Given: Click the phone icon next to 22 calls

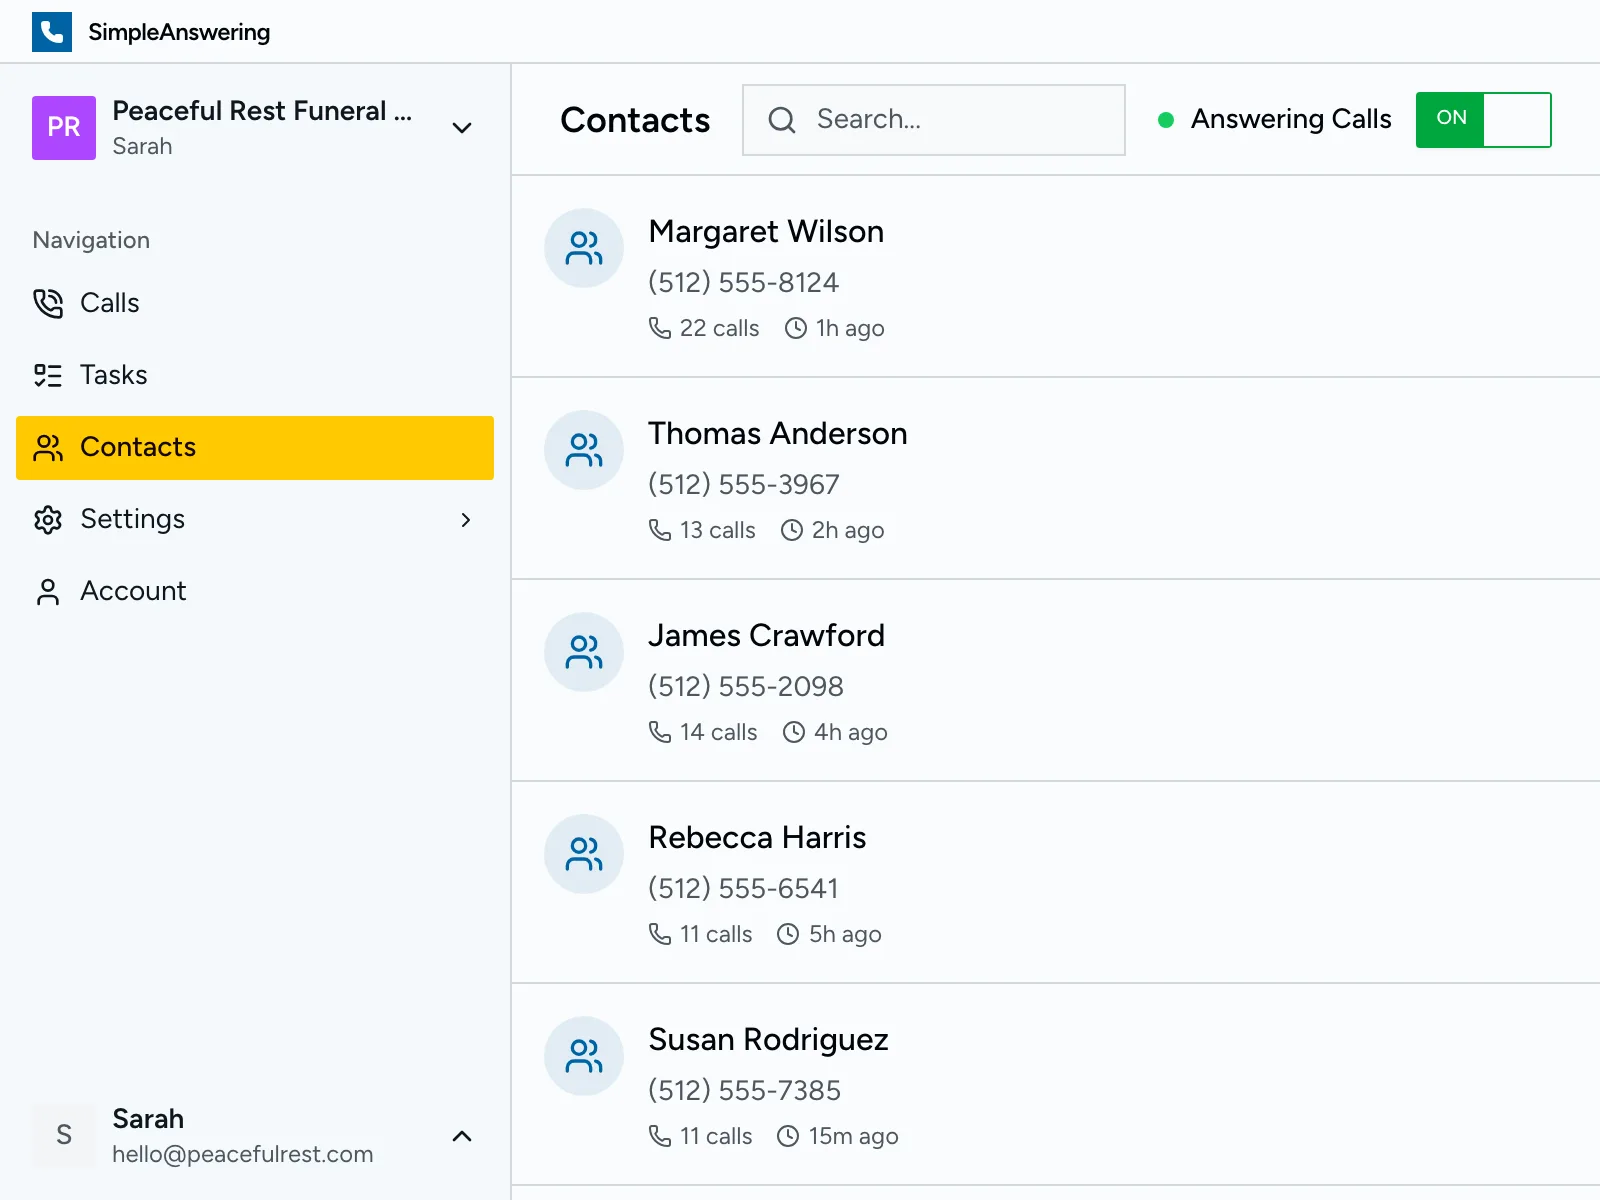Looking at the screenshot, I should point(660,327).
